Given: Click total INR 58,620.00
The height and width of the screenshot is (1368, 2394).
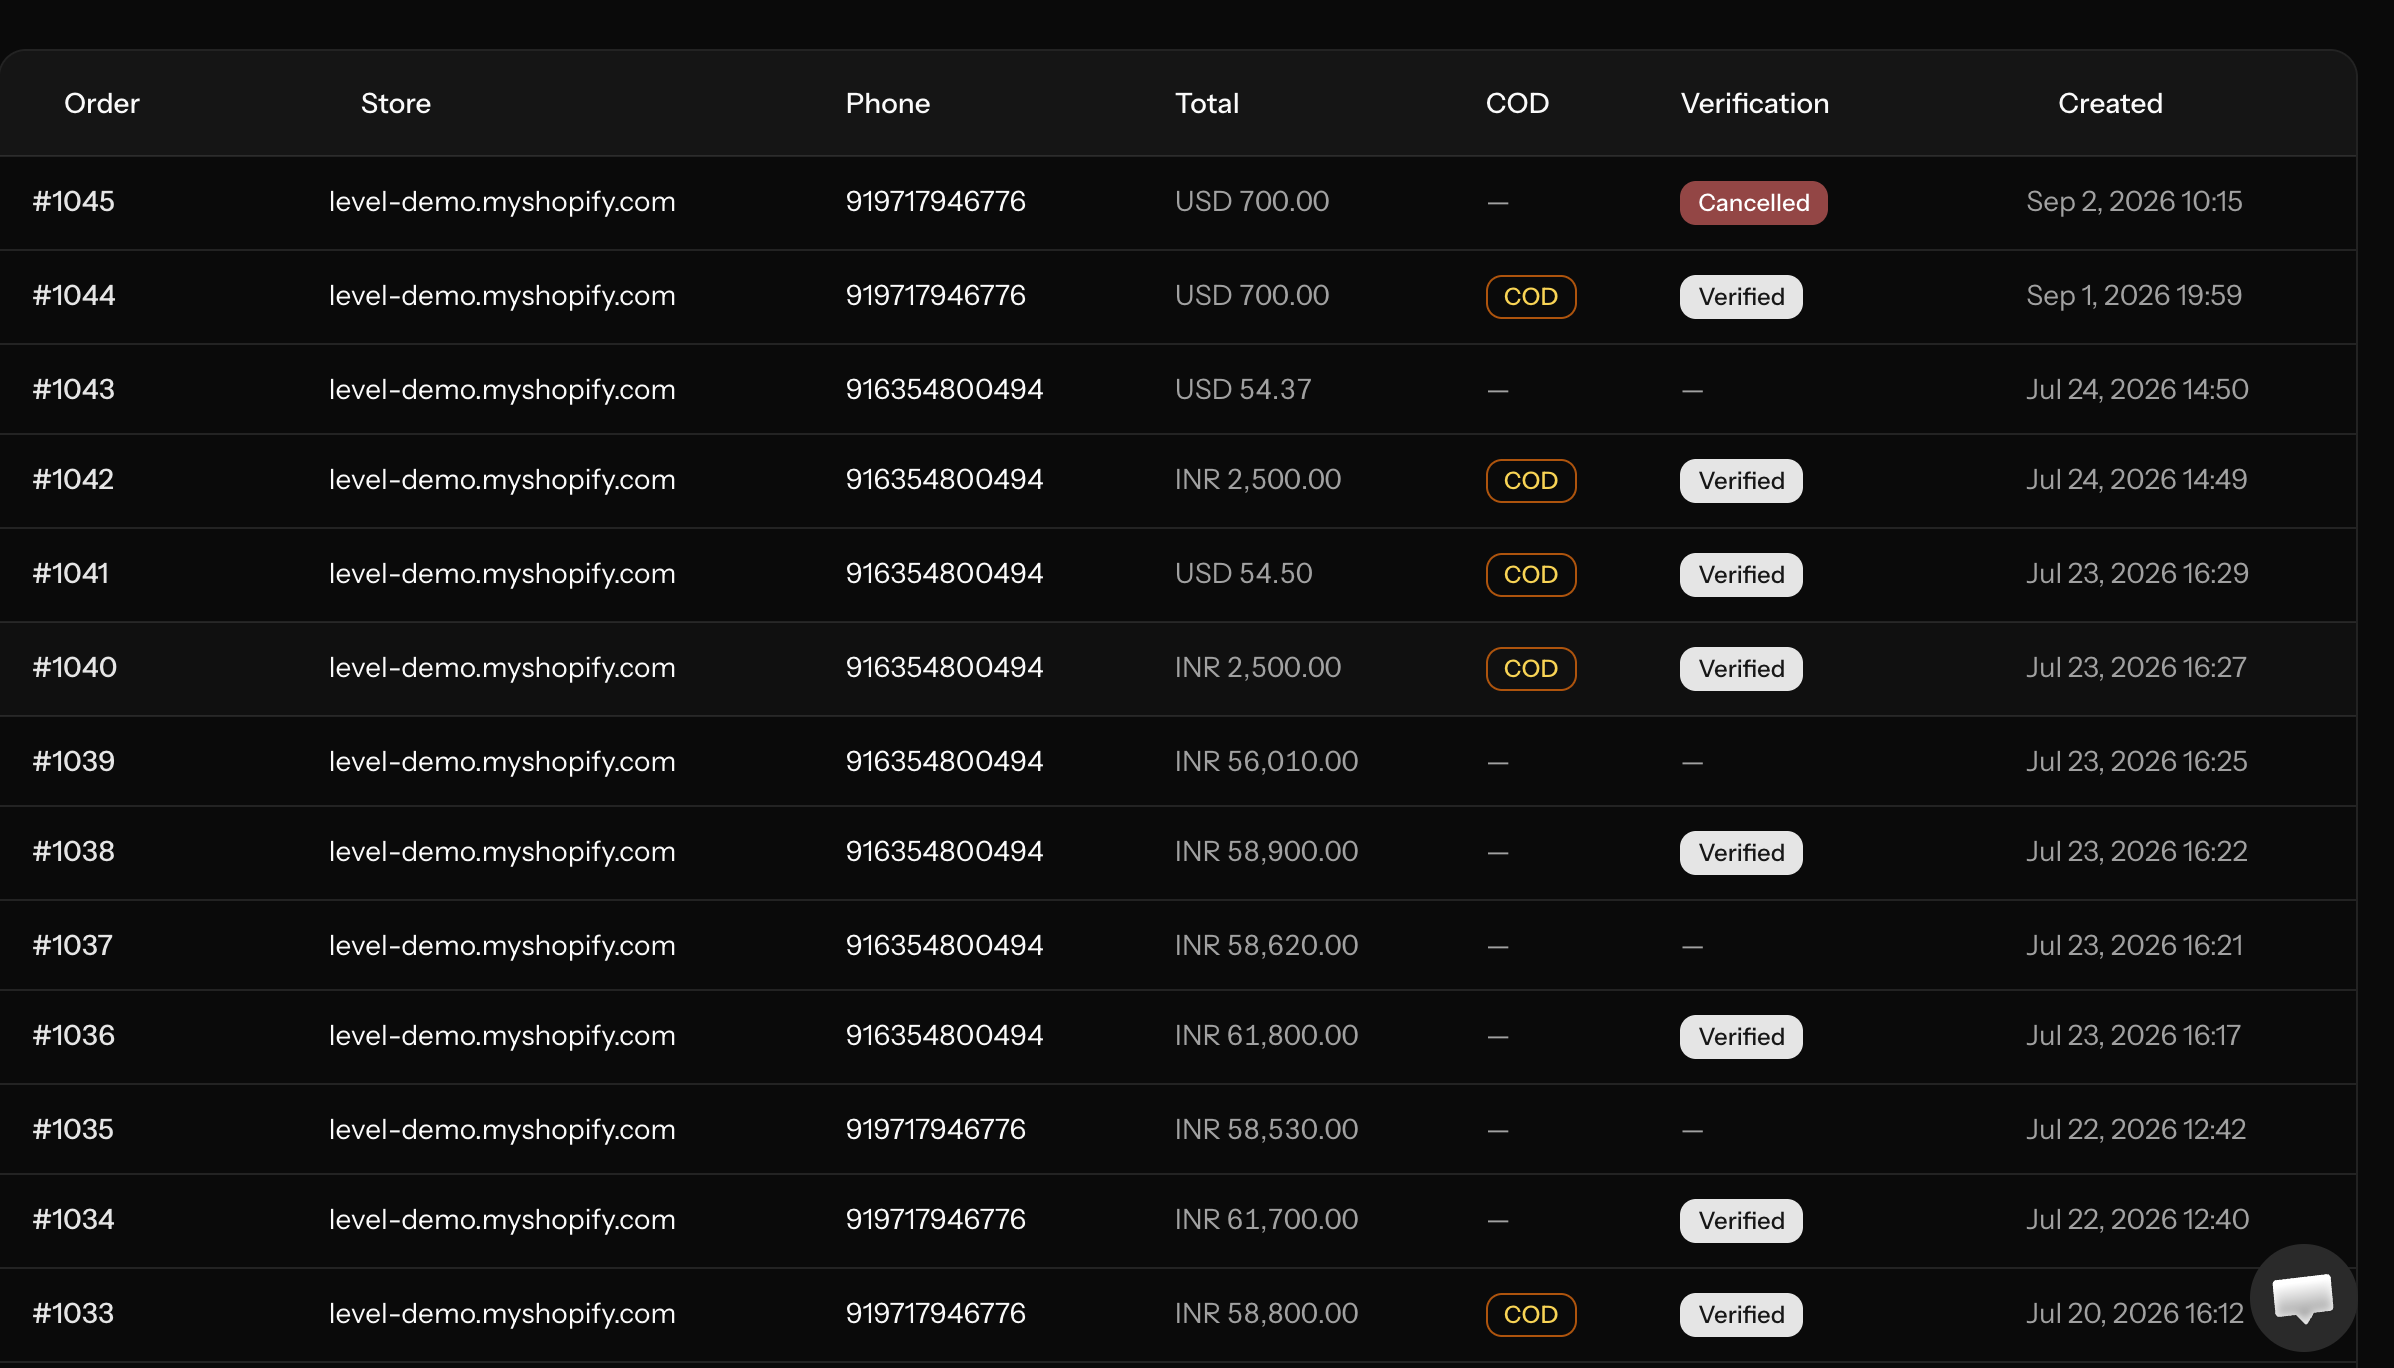Looking at the screenshot, I should (1266, 945).
